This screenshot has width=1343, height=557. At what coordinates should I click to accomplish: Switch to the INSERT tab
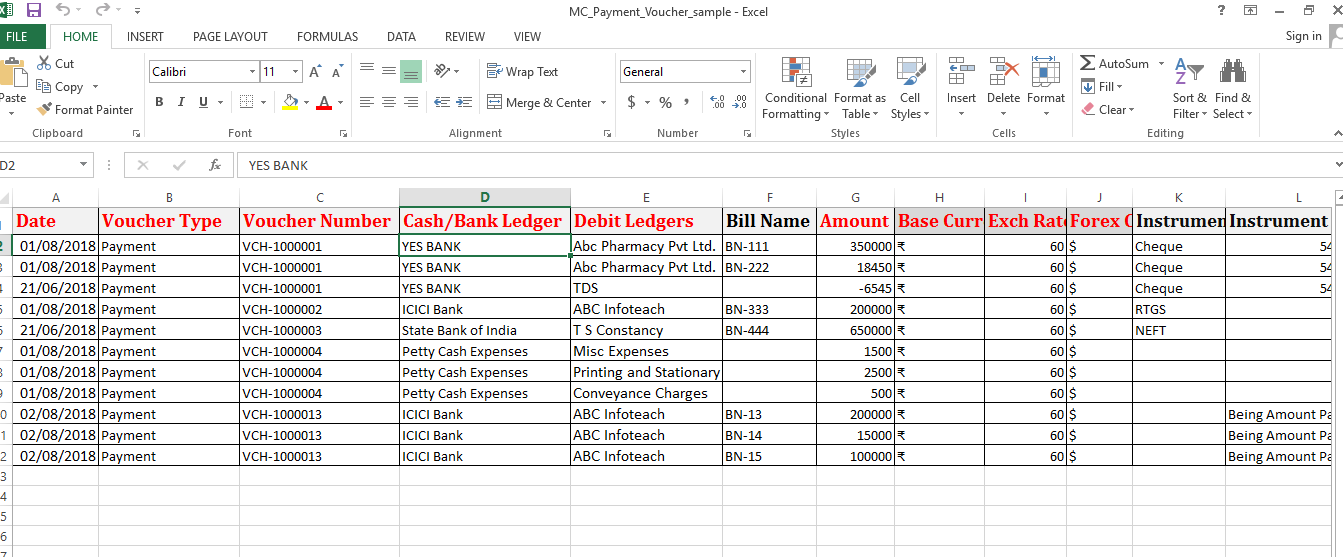(x=145, y=36)
